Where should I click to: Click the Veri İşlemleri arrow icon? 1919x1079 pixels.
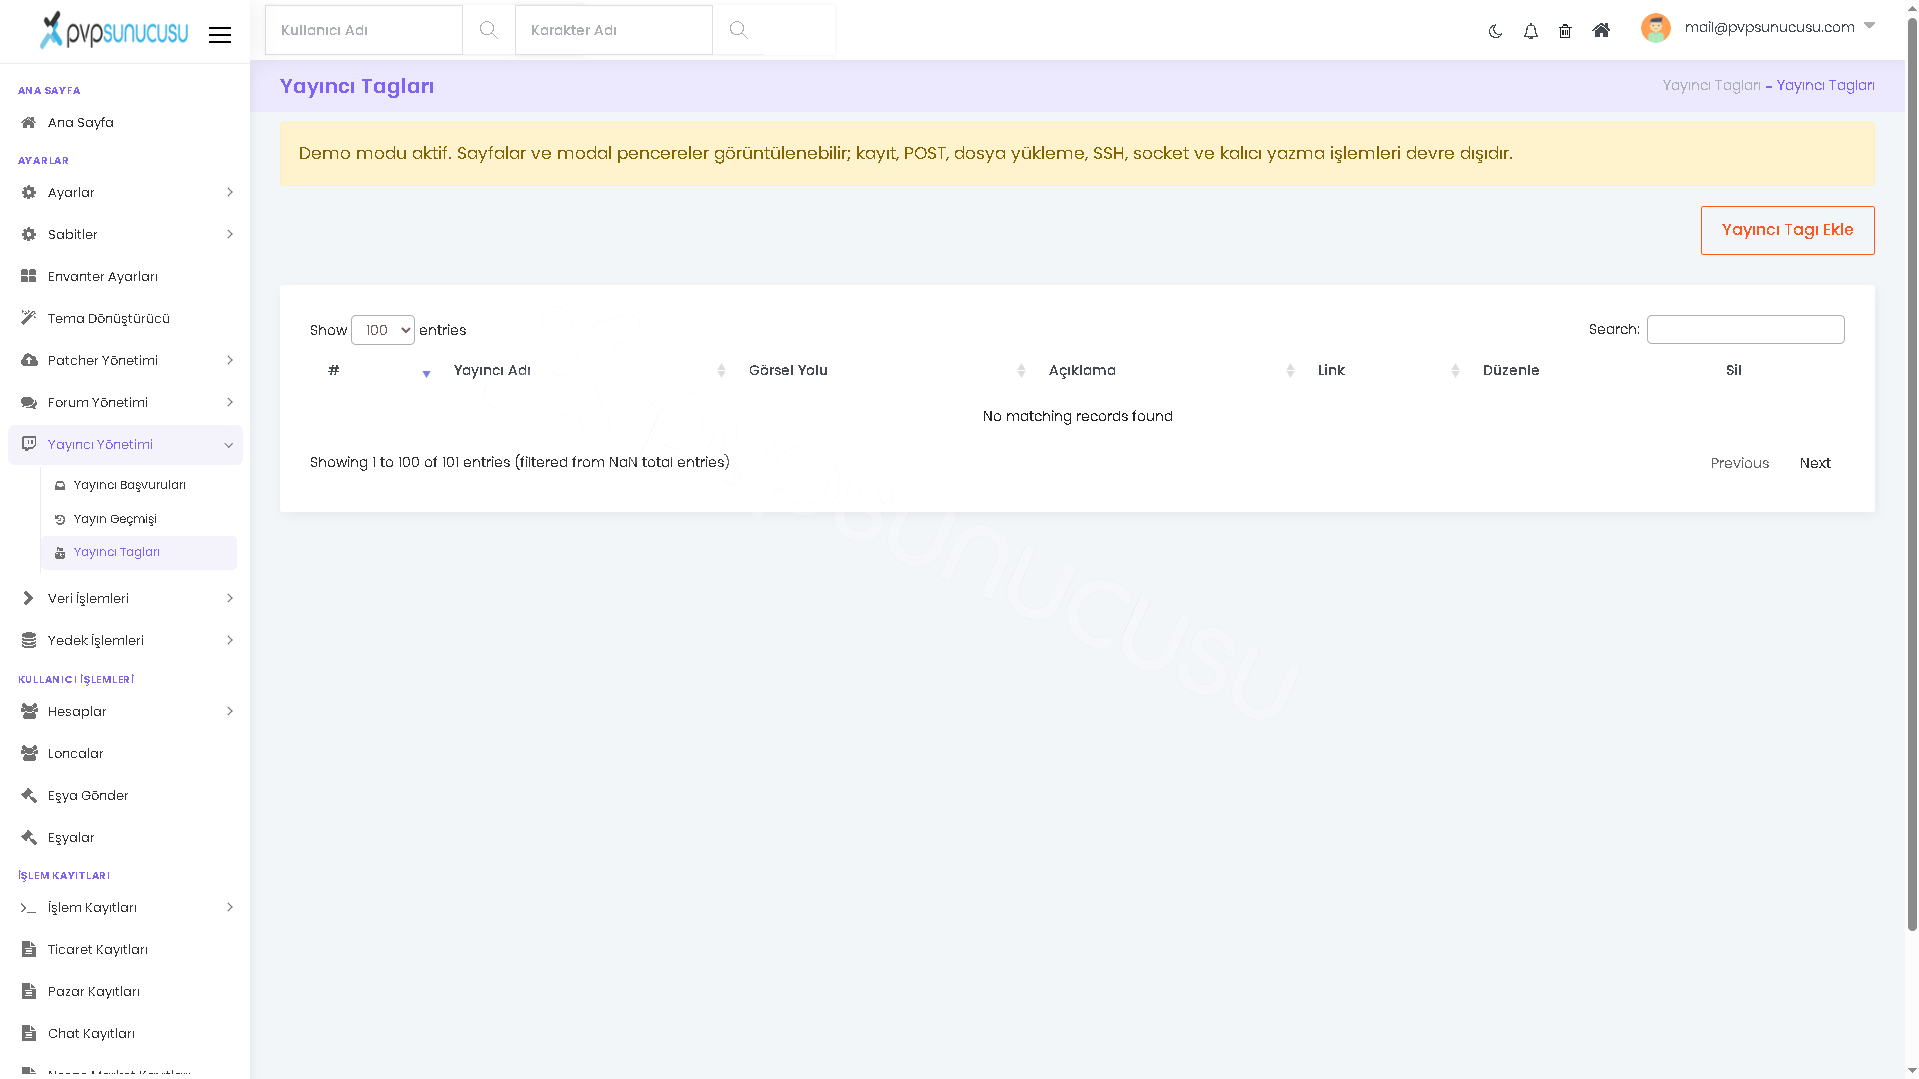(x=28, y=599)
